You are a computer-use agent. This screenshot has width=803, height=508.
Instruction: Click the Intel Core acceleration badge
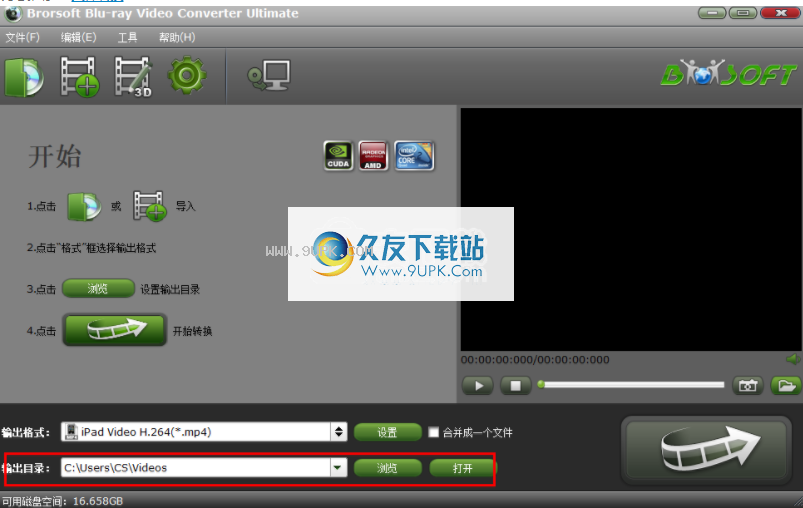(414, 156)
